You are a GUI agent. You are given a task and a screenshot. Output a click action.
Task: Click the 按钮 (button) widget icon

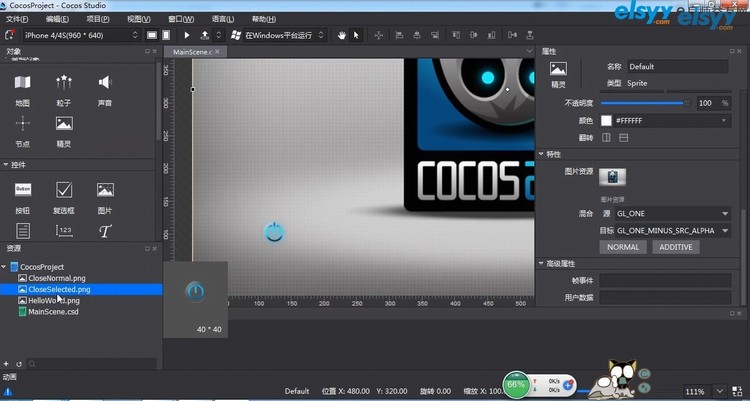tap(22, 189)
